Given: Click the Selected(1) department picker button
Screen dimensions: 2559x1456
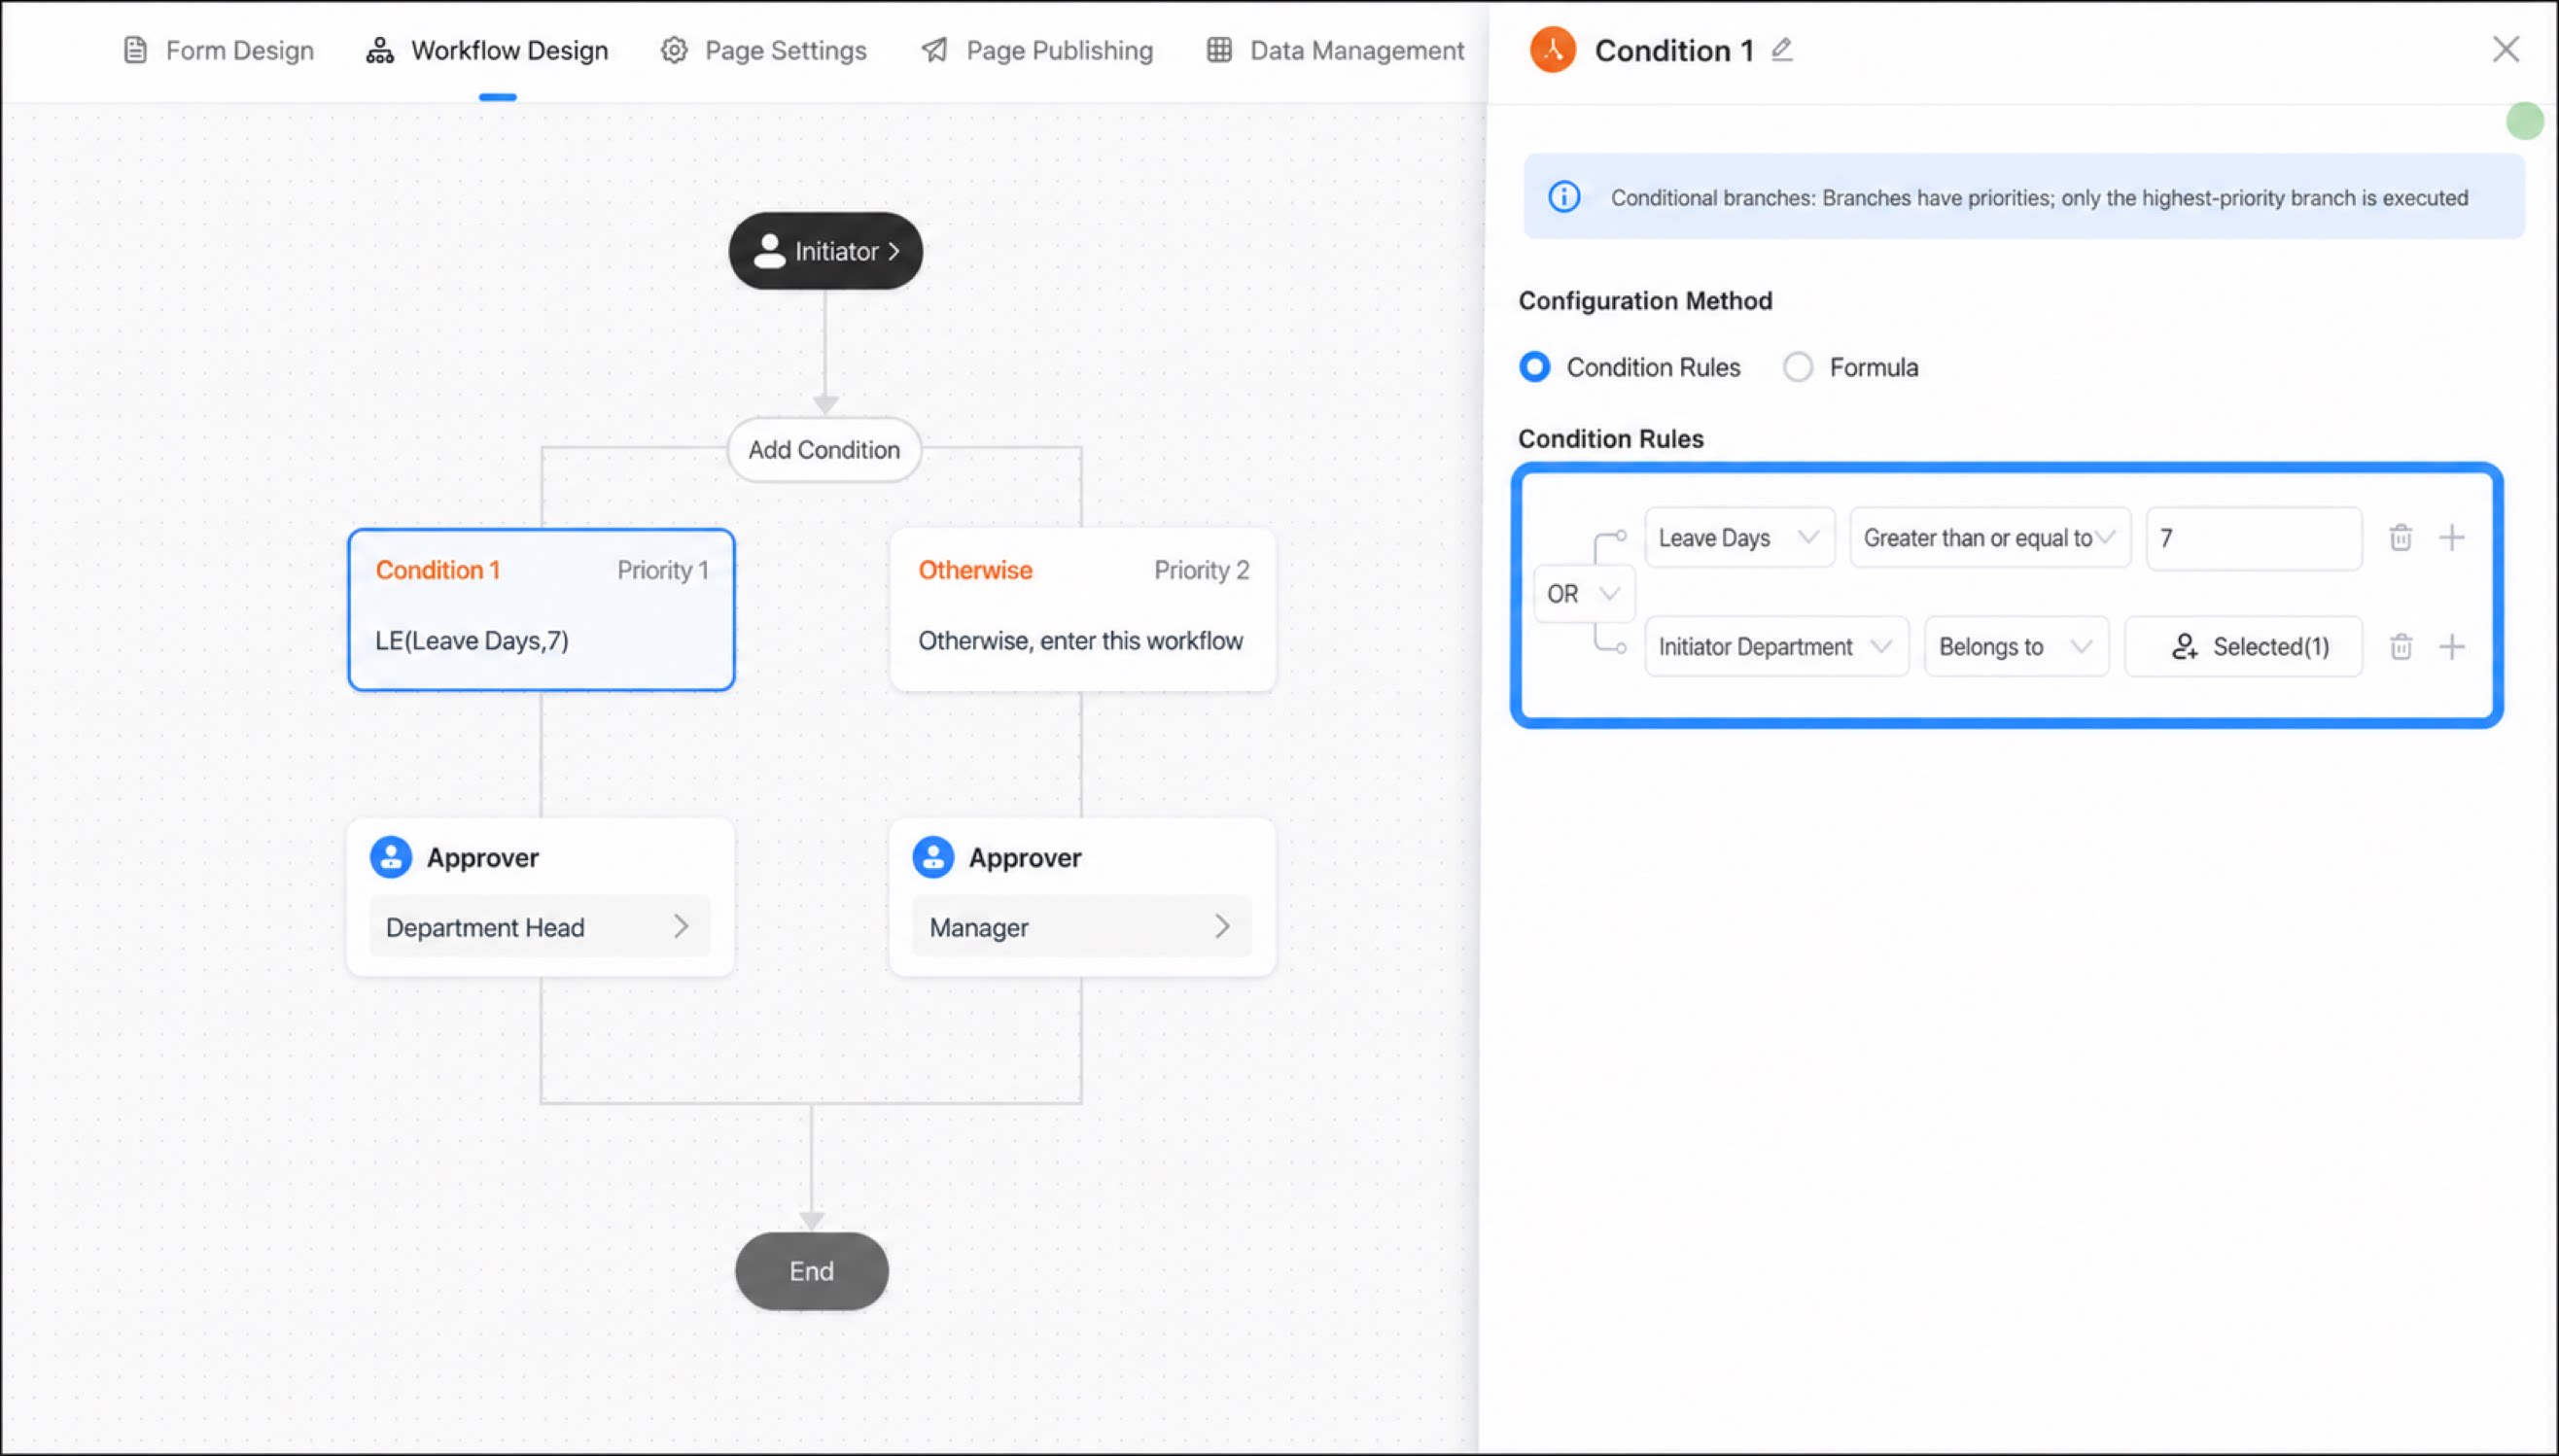Looking at the screenshot, I should (2243, 647).
